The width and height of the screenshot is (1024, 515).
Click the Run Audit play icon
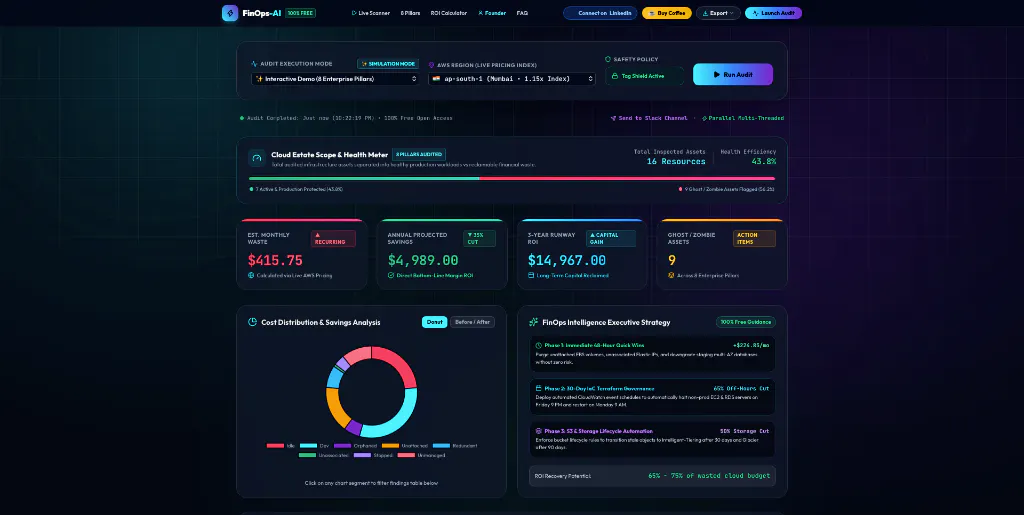716,74
